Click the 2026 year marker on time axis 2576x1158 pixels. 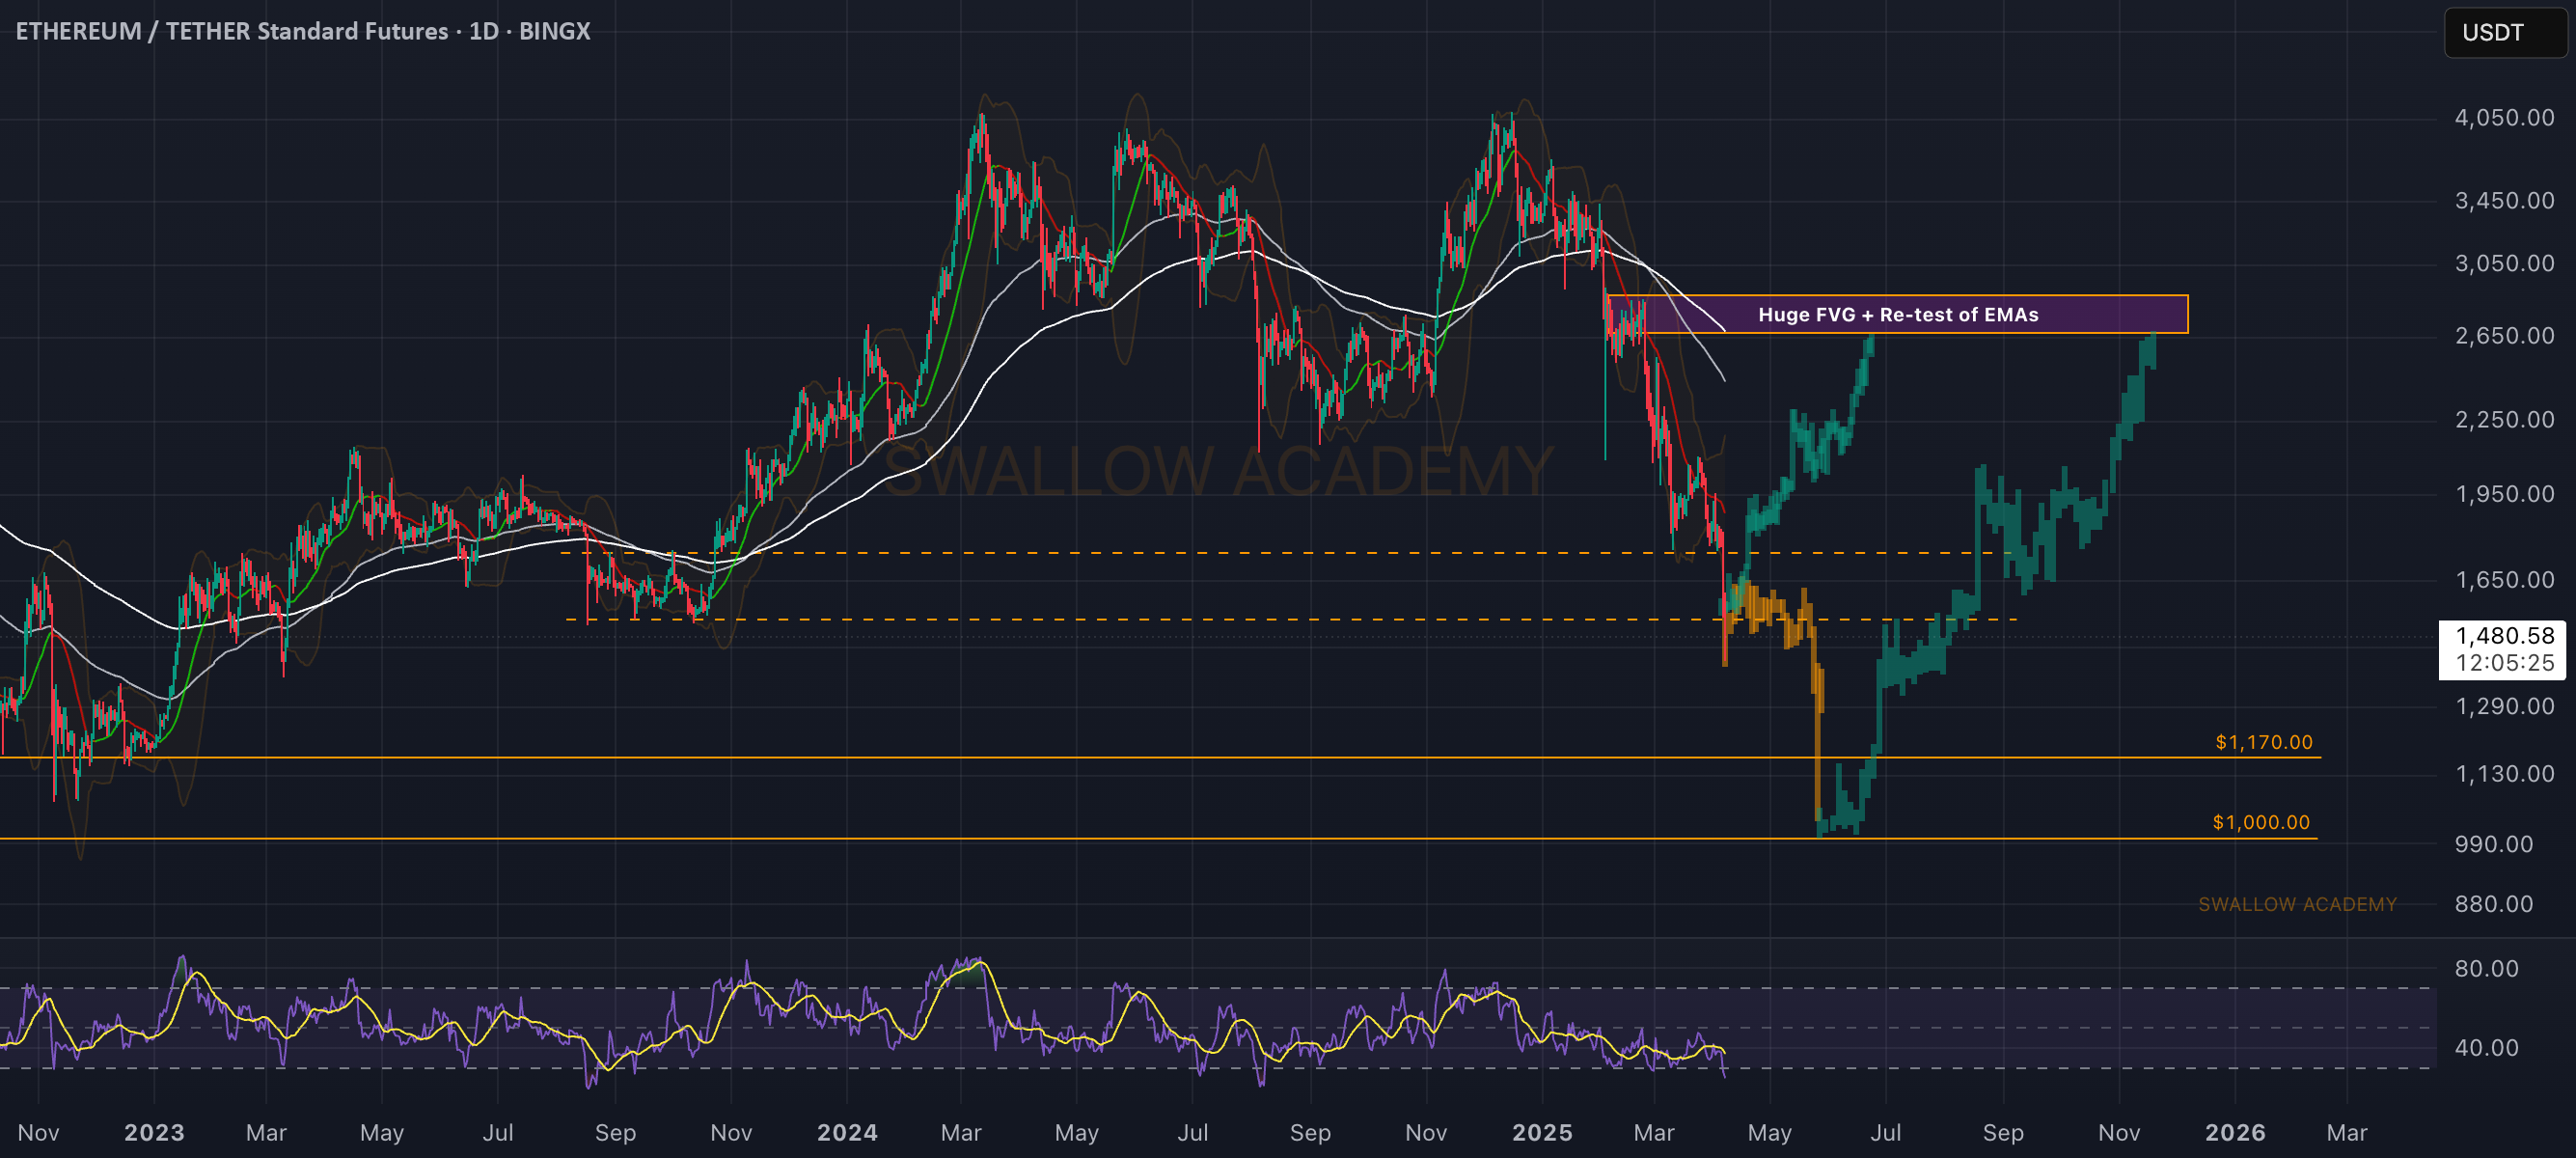(x=2235, y=1133)
